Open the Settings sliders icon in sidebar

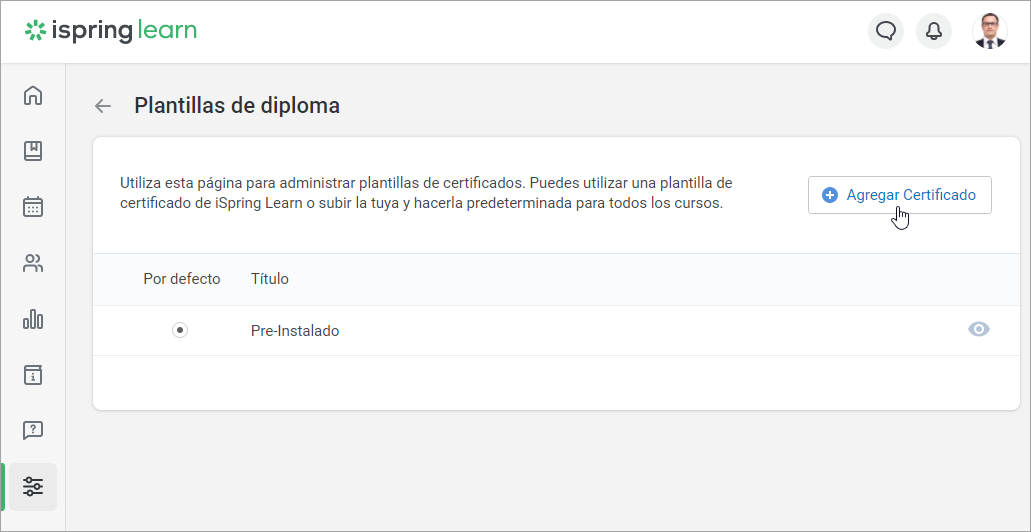33,487
